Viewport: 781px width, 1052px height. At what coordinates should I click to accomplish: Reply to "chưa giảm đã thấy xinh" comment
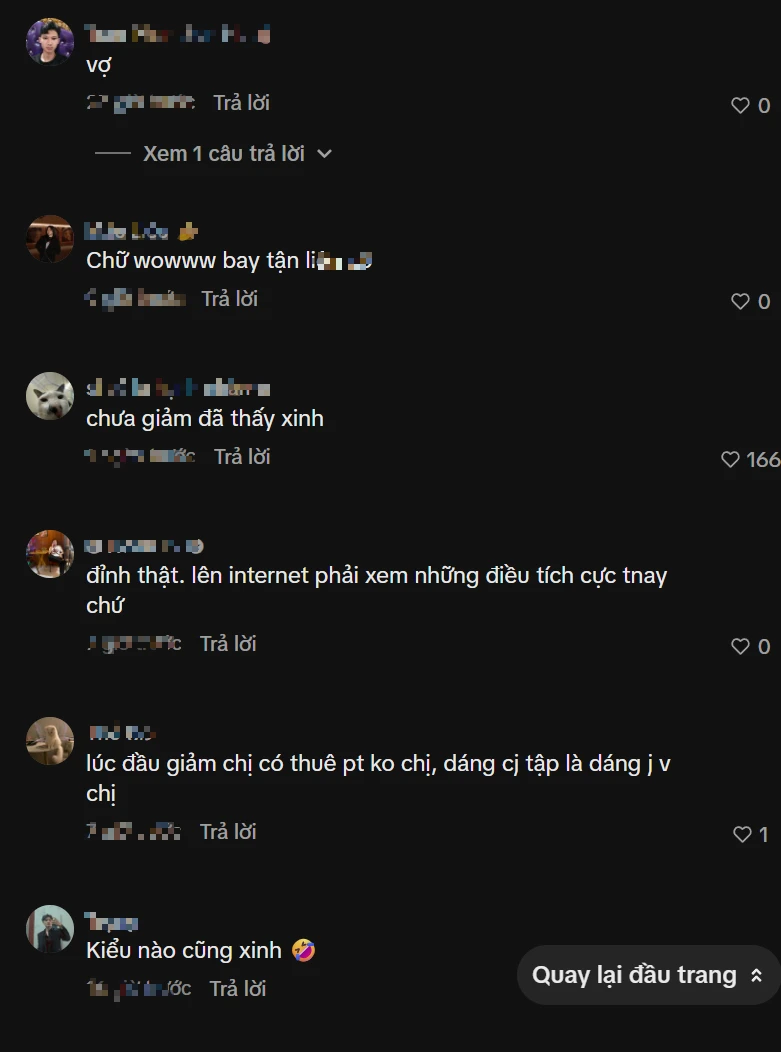point(242,456)
